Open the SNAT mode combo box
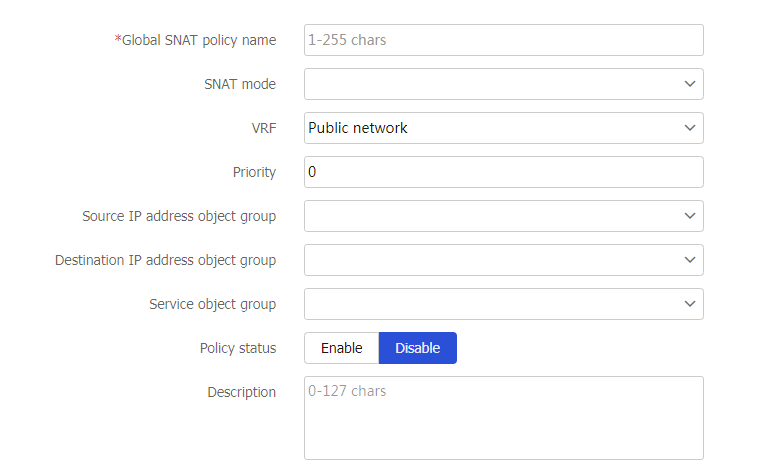 [x=490, y=84]
